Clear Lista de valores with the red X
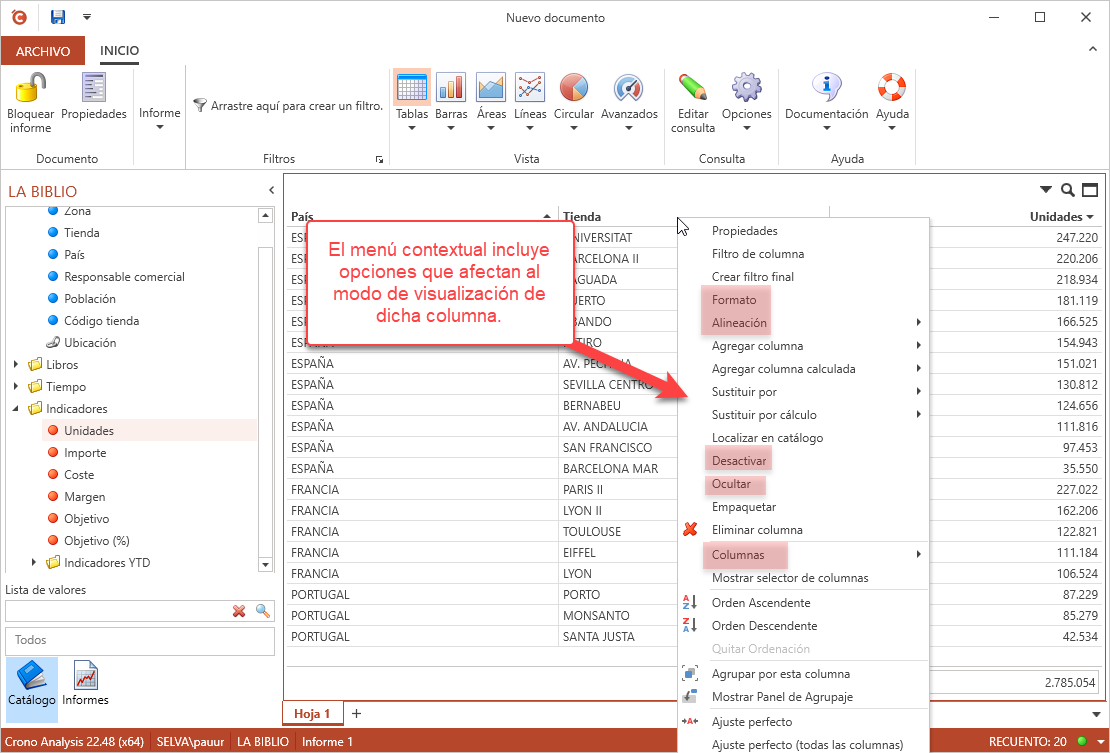The width and height of the screenshot is (1110, 753). coord(239,610)
